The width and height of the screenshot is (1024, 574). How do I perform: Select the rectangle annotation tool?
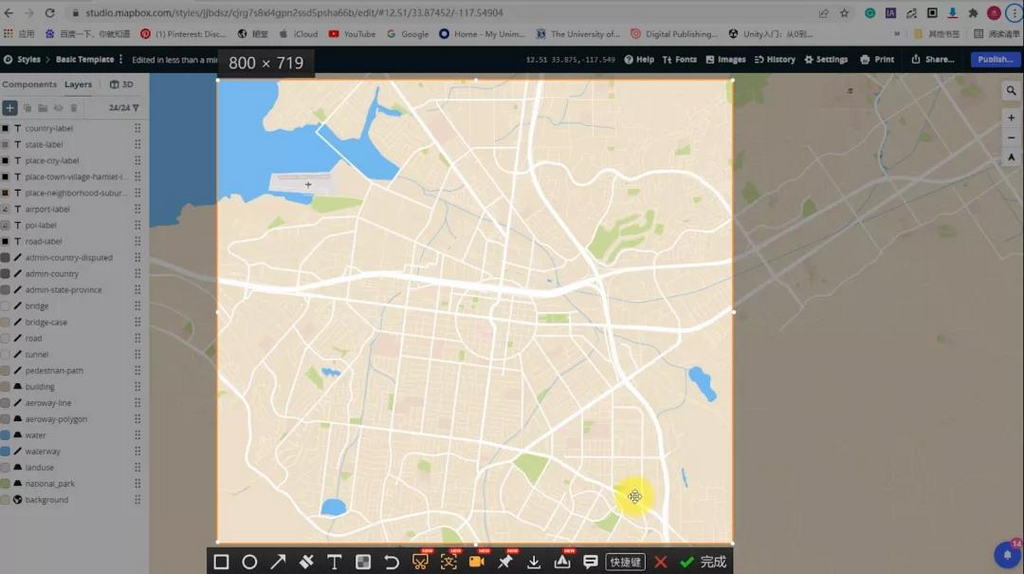(221, 562)
